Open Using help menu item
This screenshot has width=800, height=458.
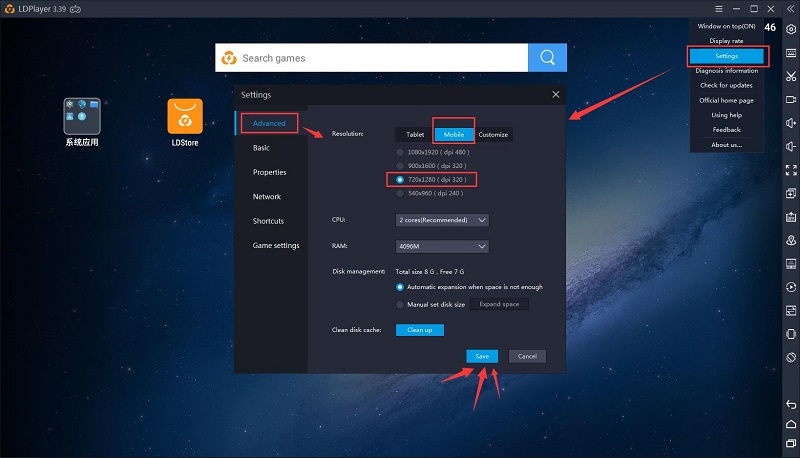727,115
